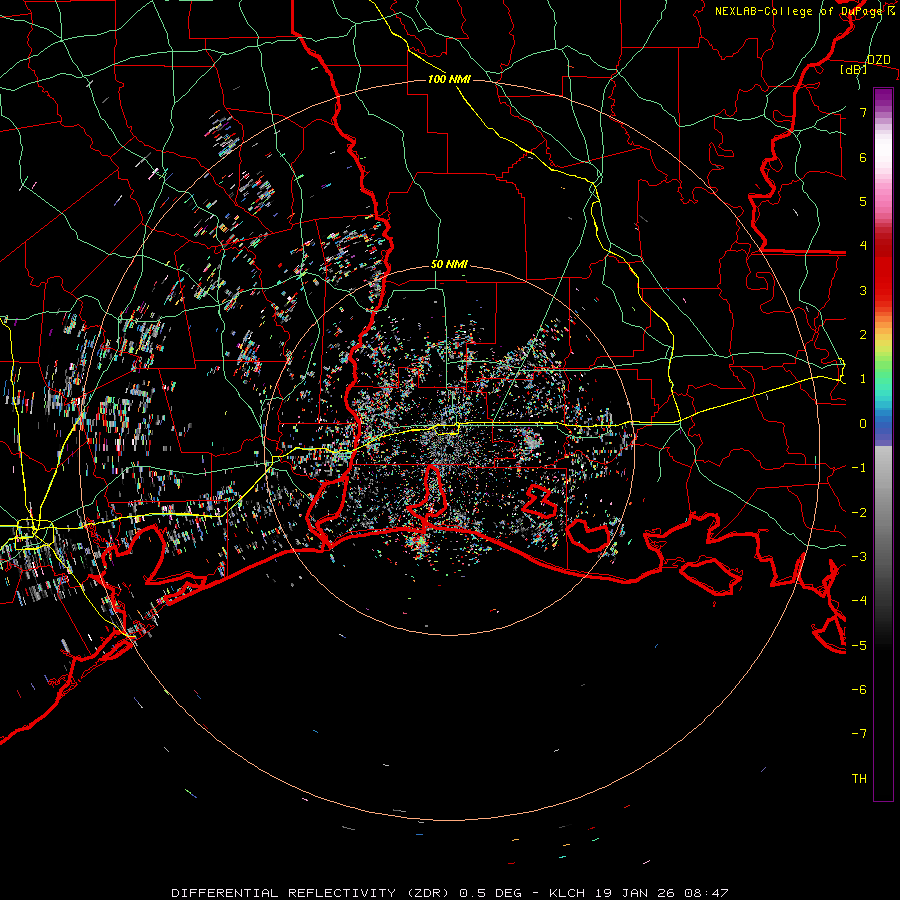The height and width of the screenshot is (900, 900).
Task: Click the -3 value on the color scale
Action: point(859,557)
